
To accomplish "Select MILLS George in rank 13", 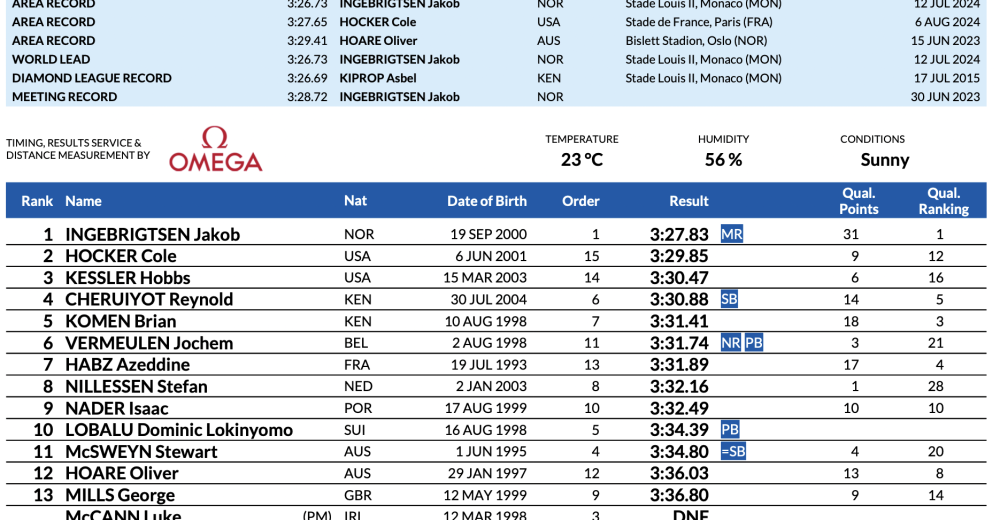I will click(119, 495).
